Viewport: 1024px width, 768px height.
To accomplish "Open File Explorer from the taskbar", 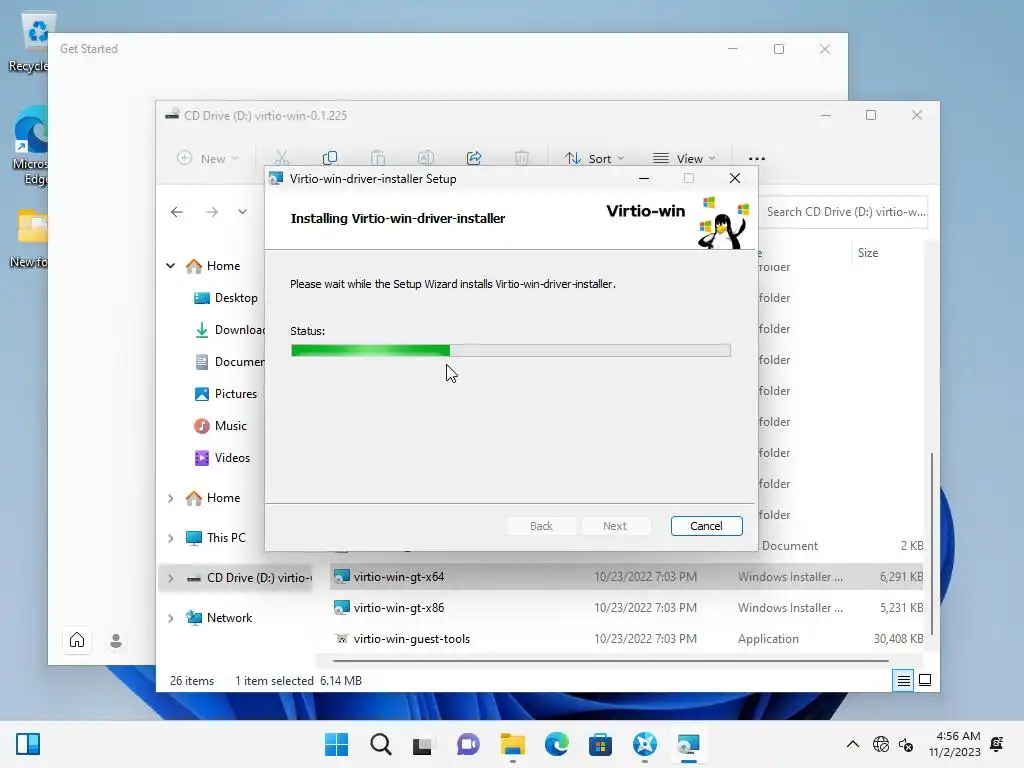I will click(x=513, y=744).
